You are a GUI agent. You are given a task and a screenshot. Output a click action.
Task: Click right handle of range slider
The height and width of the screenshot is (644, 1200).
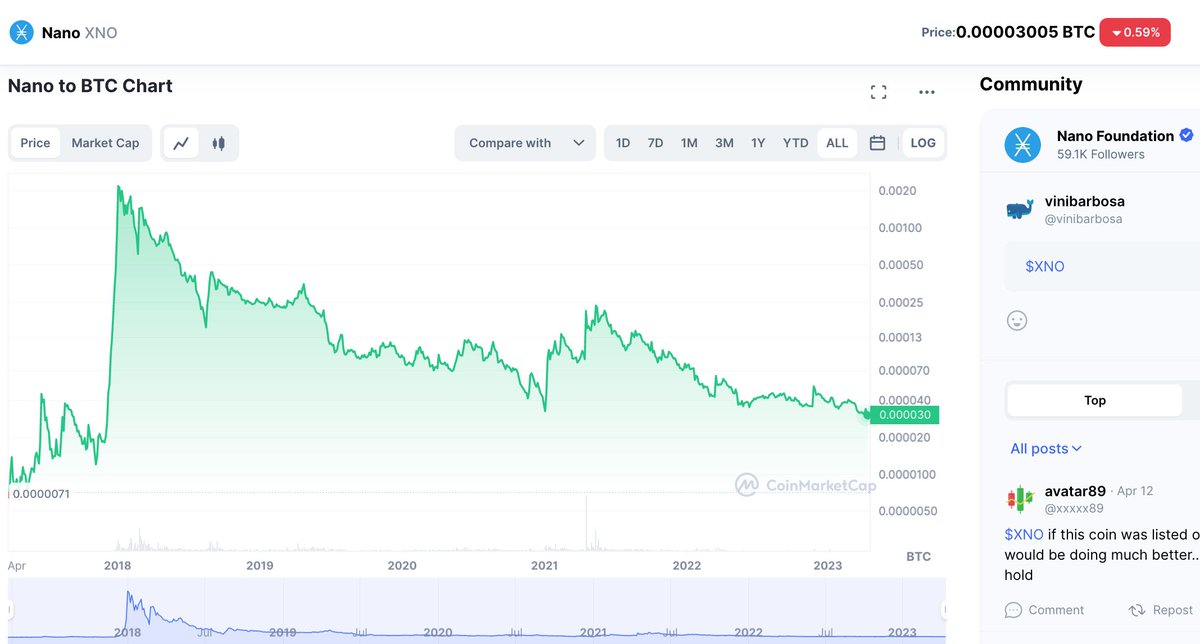point(943,608)
